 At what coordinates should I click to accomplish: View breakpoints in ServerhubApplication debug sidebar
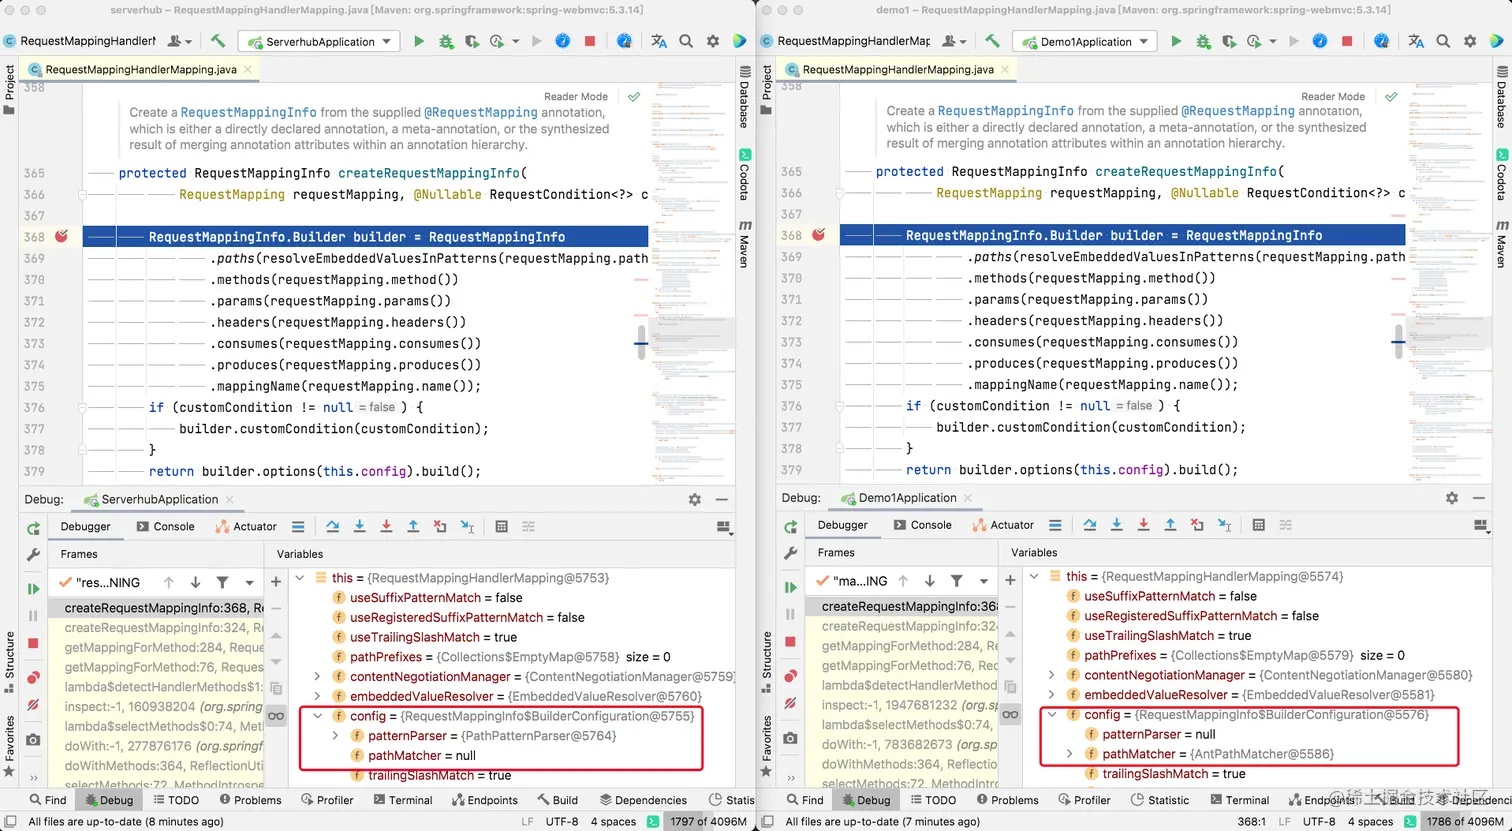(x=33, y=677)
